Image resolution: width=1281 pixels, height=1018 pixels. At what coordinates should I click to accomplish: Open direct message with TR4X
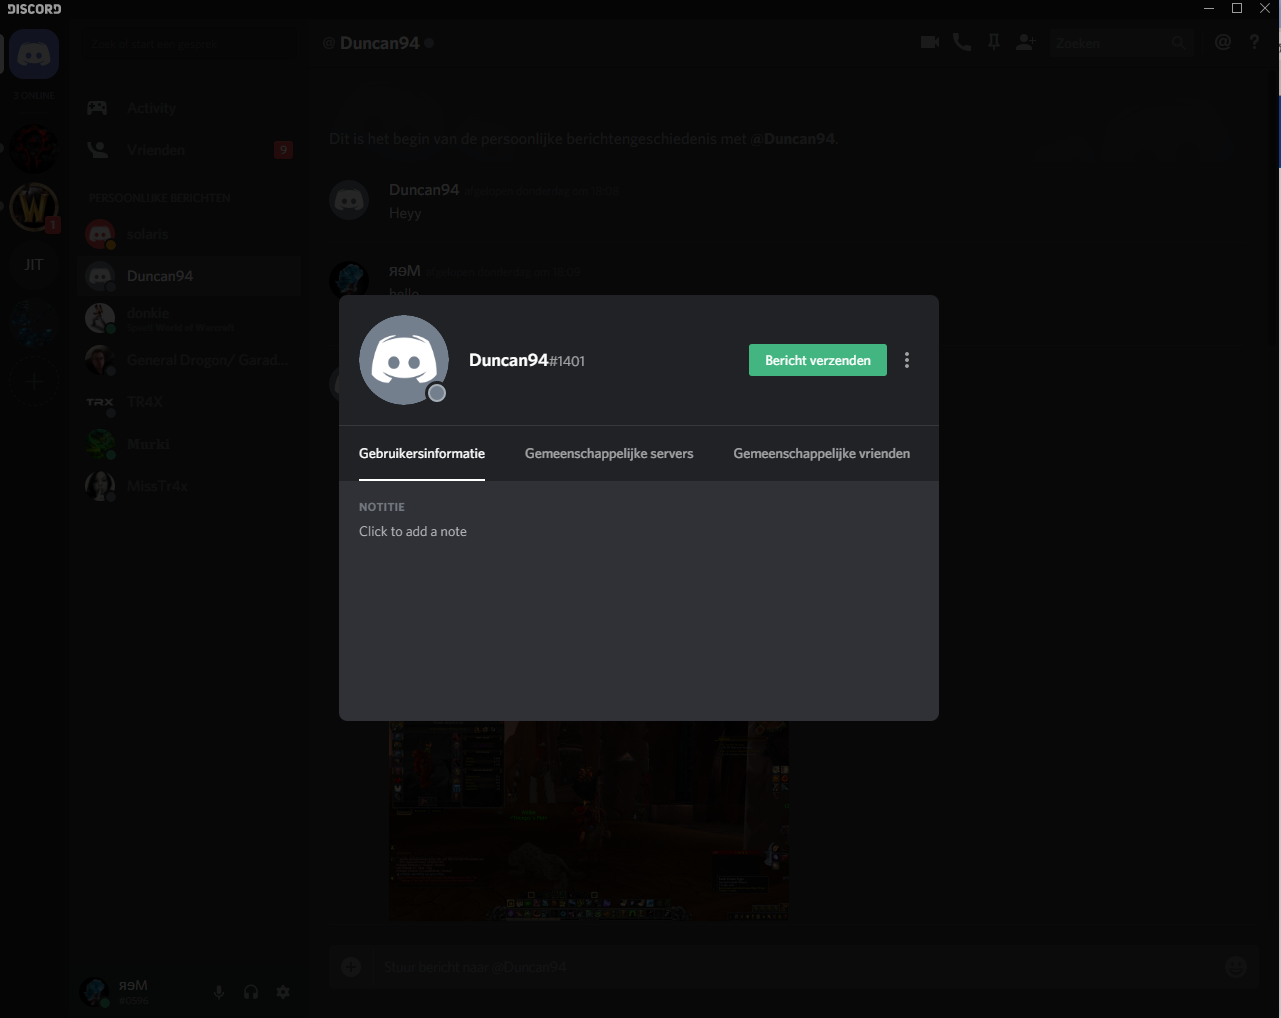189,402
